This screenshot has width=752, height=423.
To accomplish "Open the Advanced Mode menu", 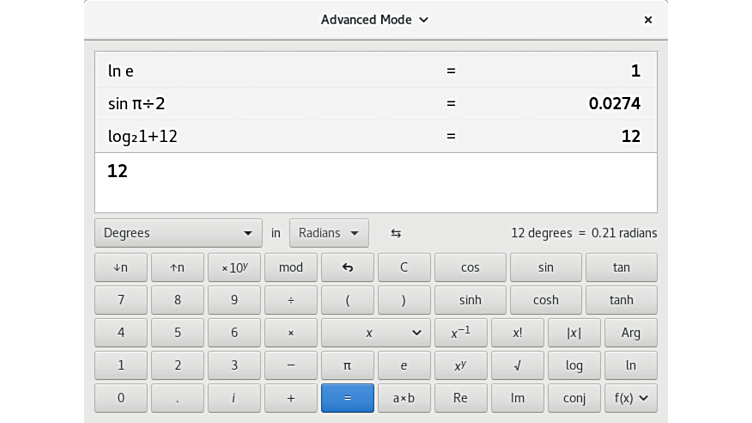I will (375, 19).
